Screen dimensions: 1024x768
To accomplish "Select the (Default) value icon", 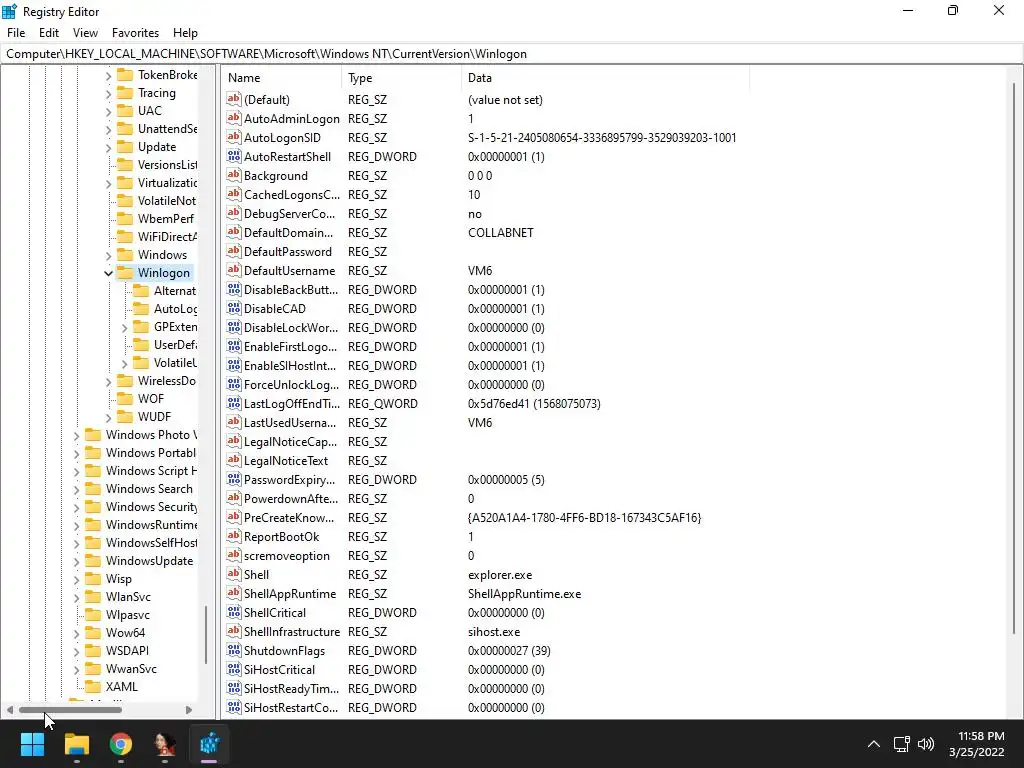I will (234, 99).
